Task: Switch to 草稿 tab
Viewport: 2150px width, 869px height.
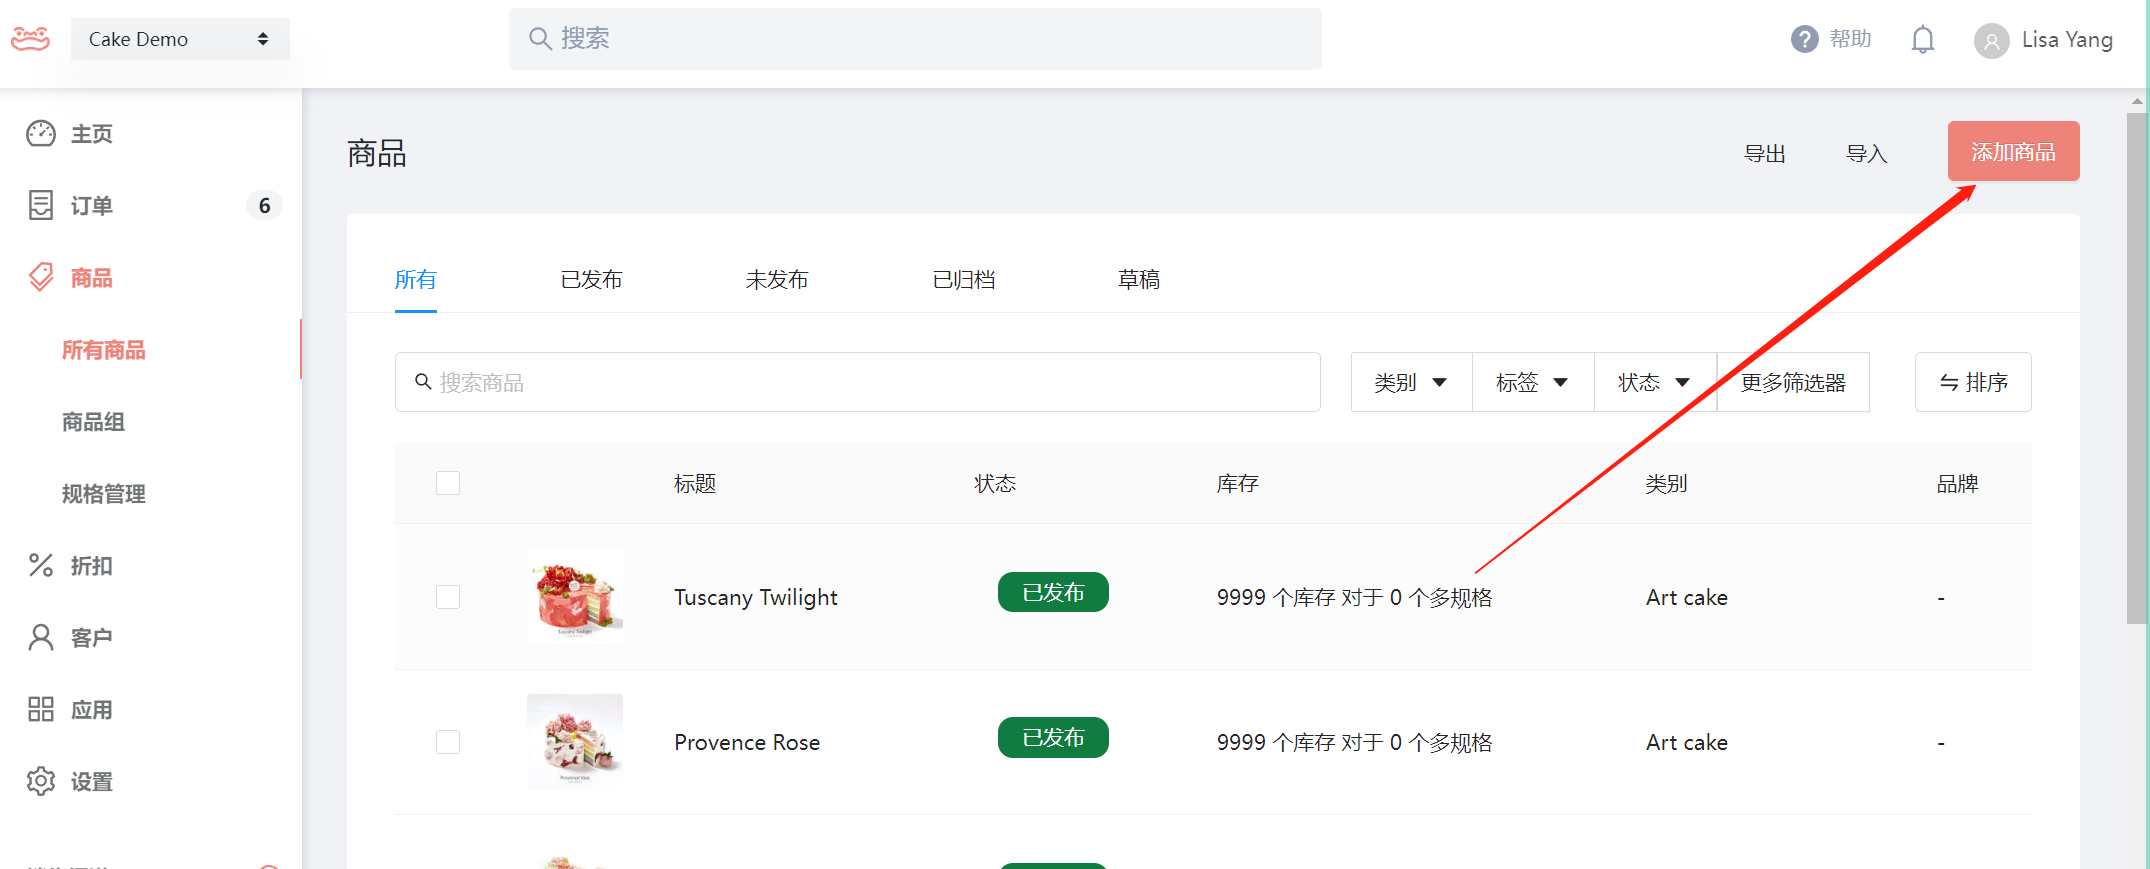Action: pyautogui.click(x=1139, y=279)
